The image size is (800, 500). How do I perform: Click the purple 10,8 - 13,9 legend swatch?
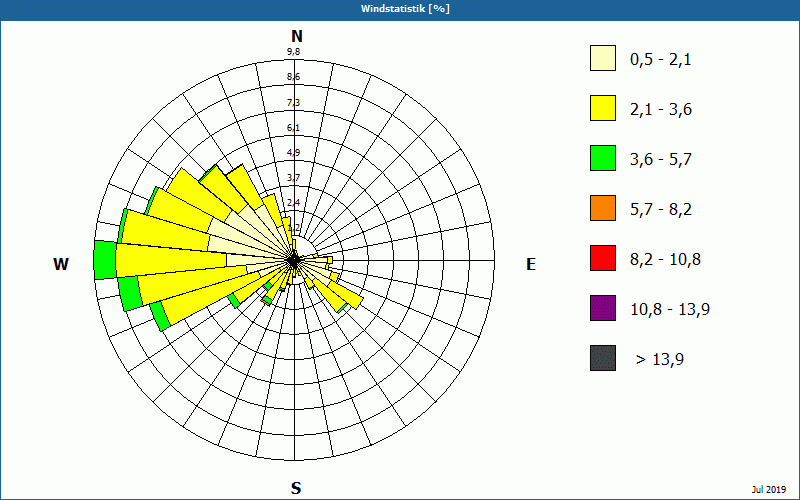pos(603,308)
